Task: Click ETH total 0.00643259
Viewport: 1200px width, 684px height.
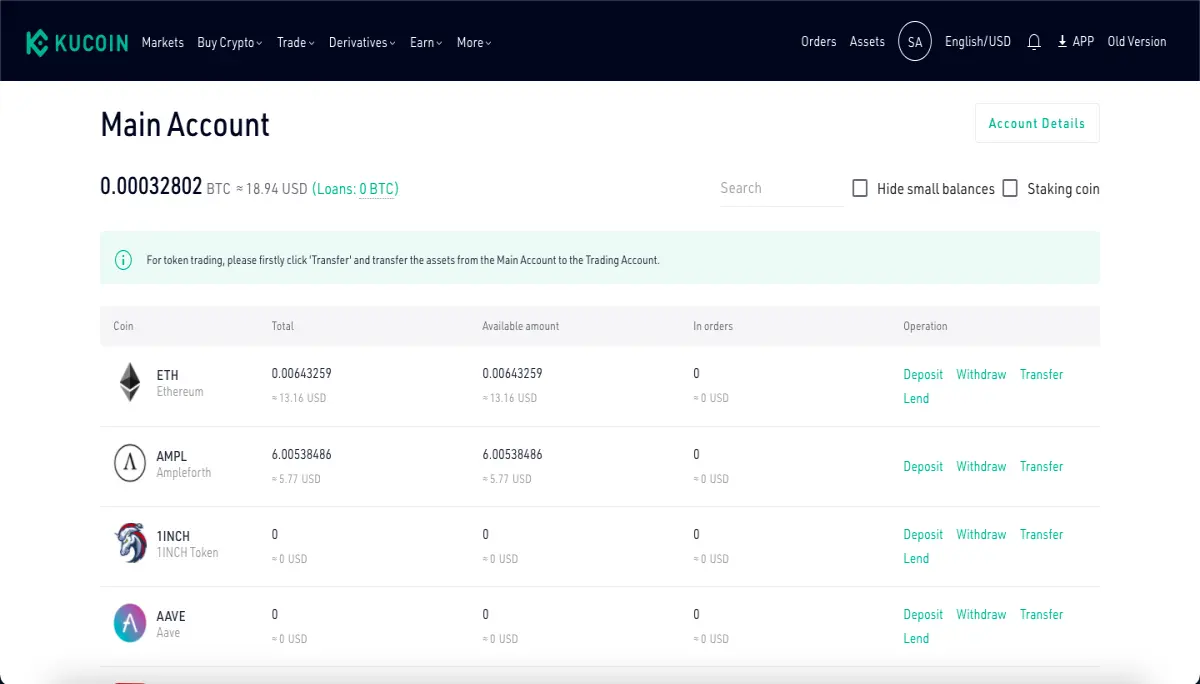Action: 301,373
